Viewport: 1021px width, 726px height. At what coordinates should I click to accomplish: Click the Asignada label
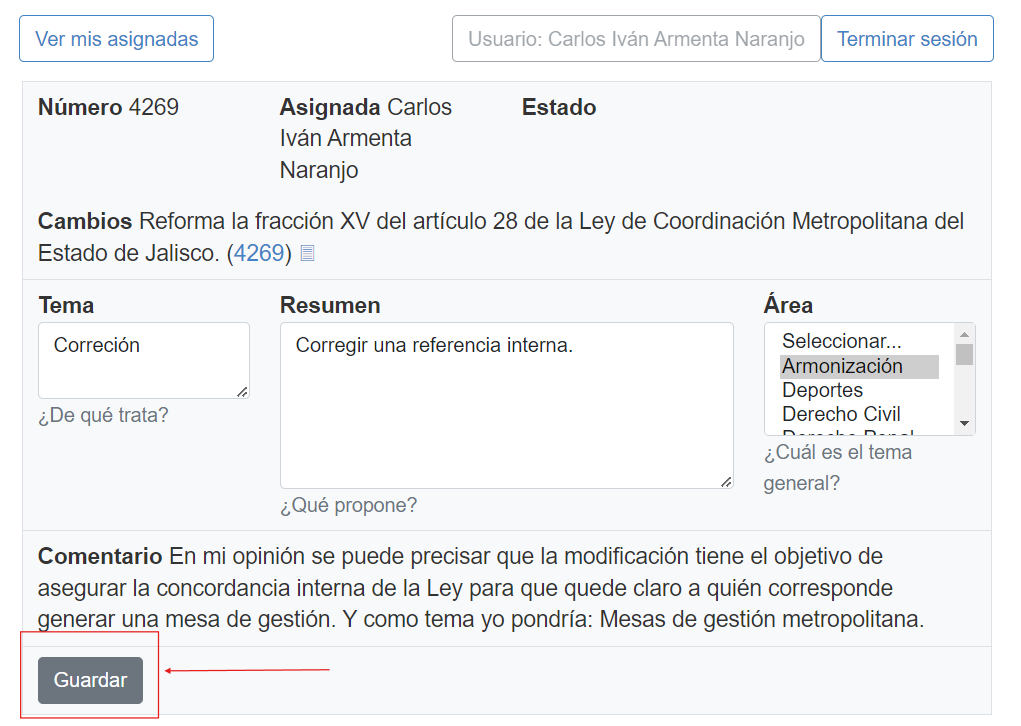tap(329, 107)
